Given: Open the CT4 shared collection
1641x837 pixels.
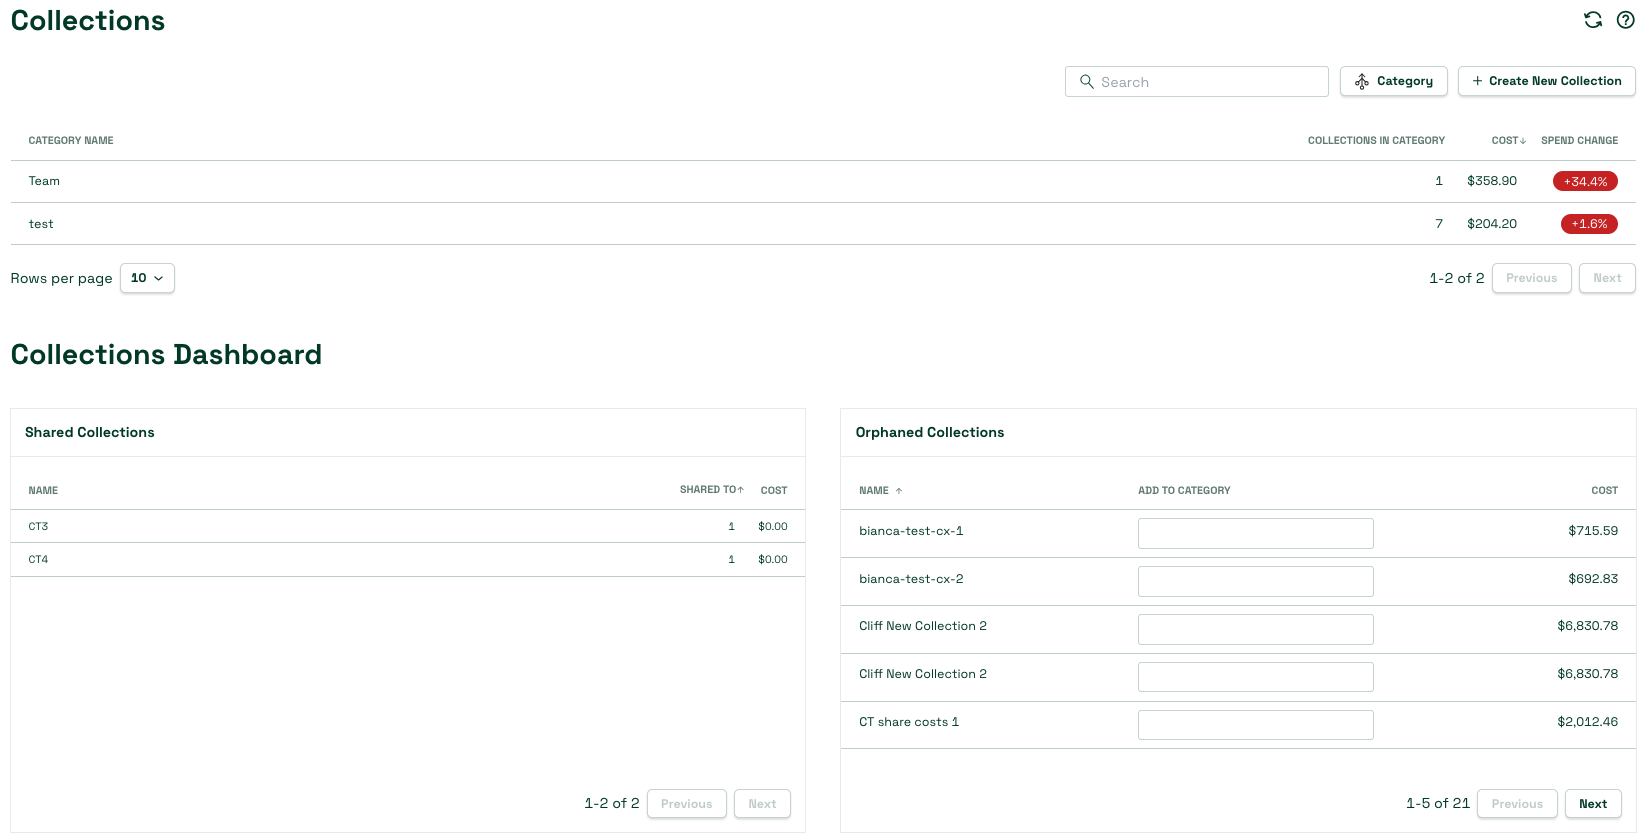Looking at the screenshot, I should pos(38,560).
